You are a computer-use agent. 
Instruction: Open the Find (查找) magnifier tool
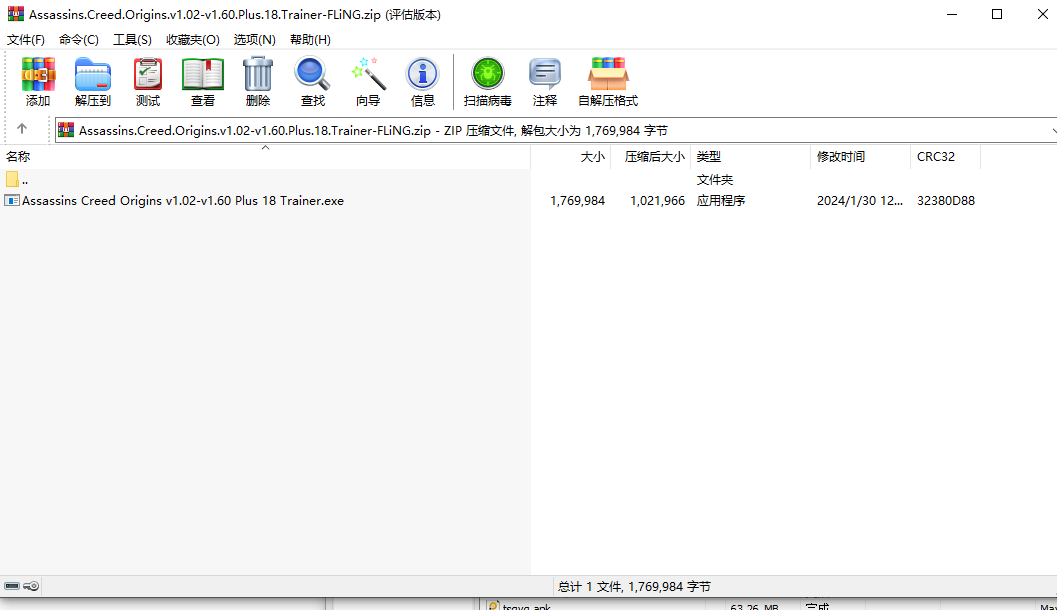(312, 81)
